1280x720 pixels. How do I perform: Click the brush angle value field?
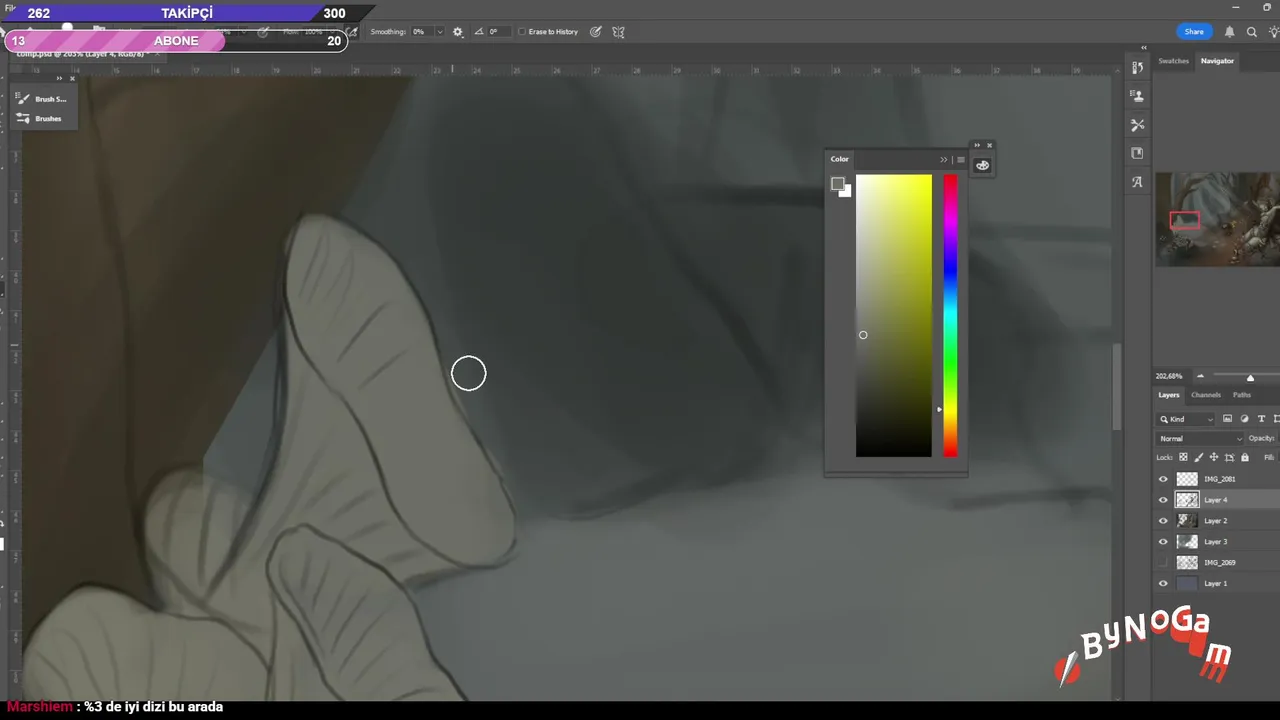tap(498, 32)
